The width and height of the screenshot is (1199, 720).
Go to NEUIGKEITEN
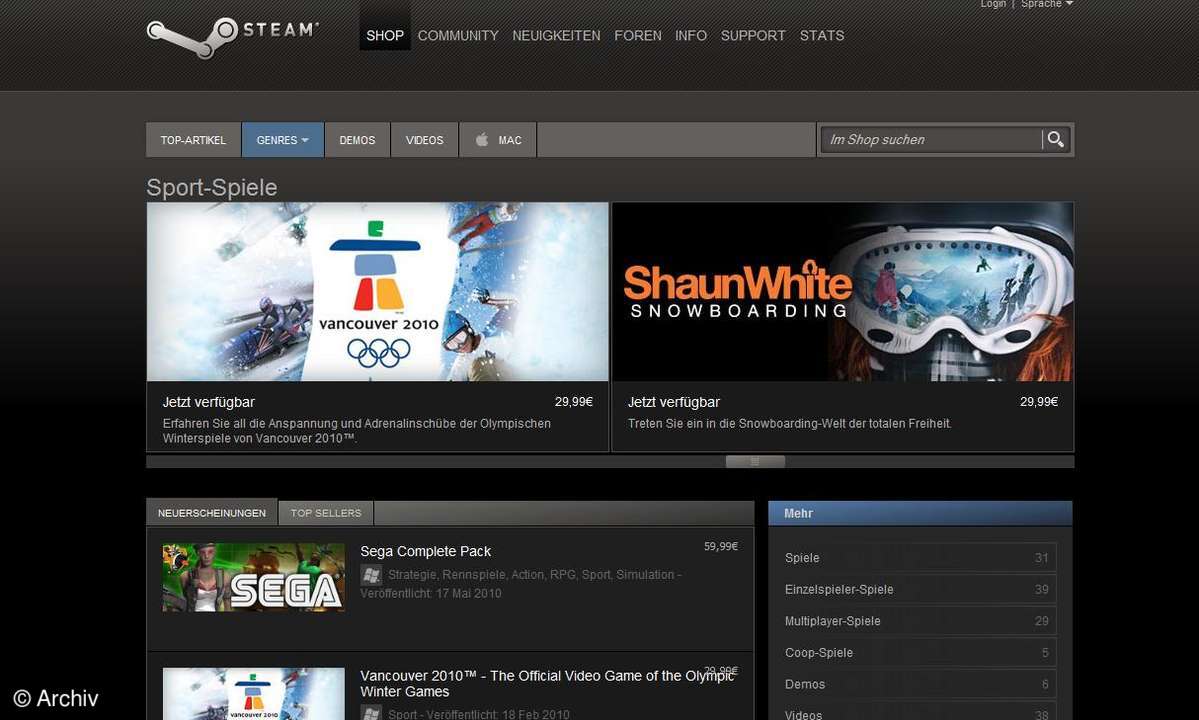point(556,35)
